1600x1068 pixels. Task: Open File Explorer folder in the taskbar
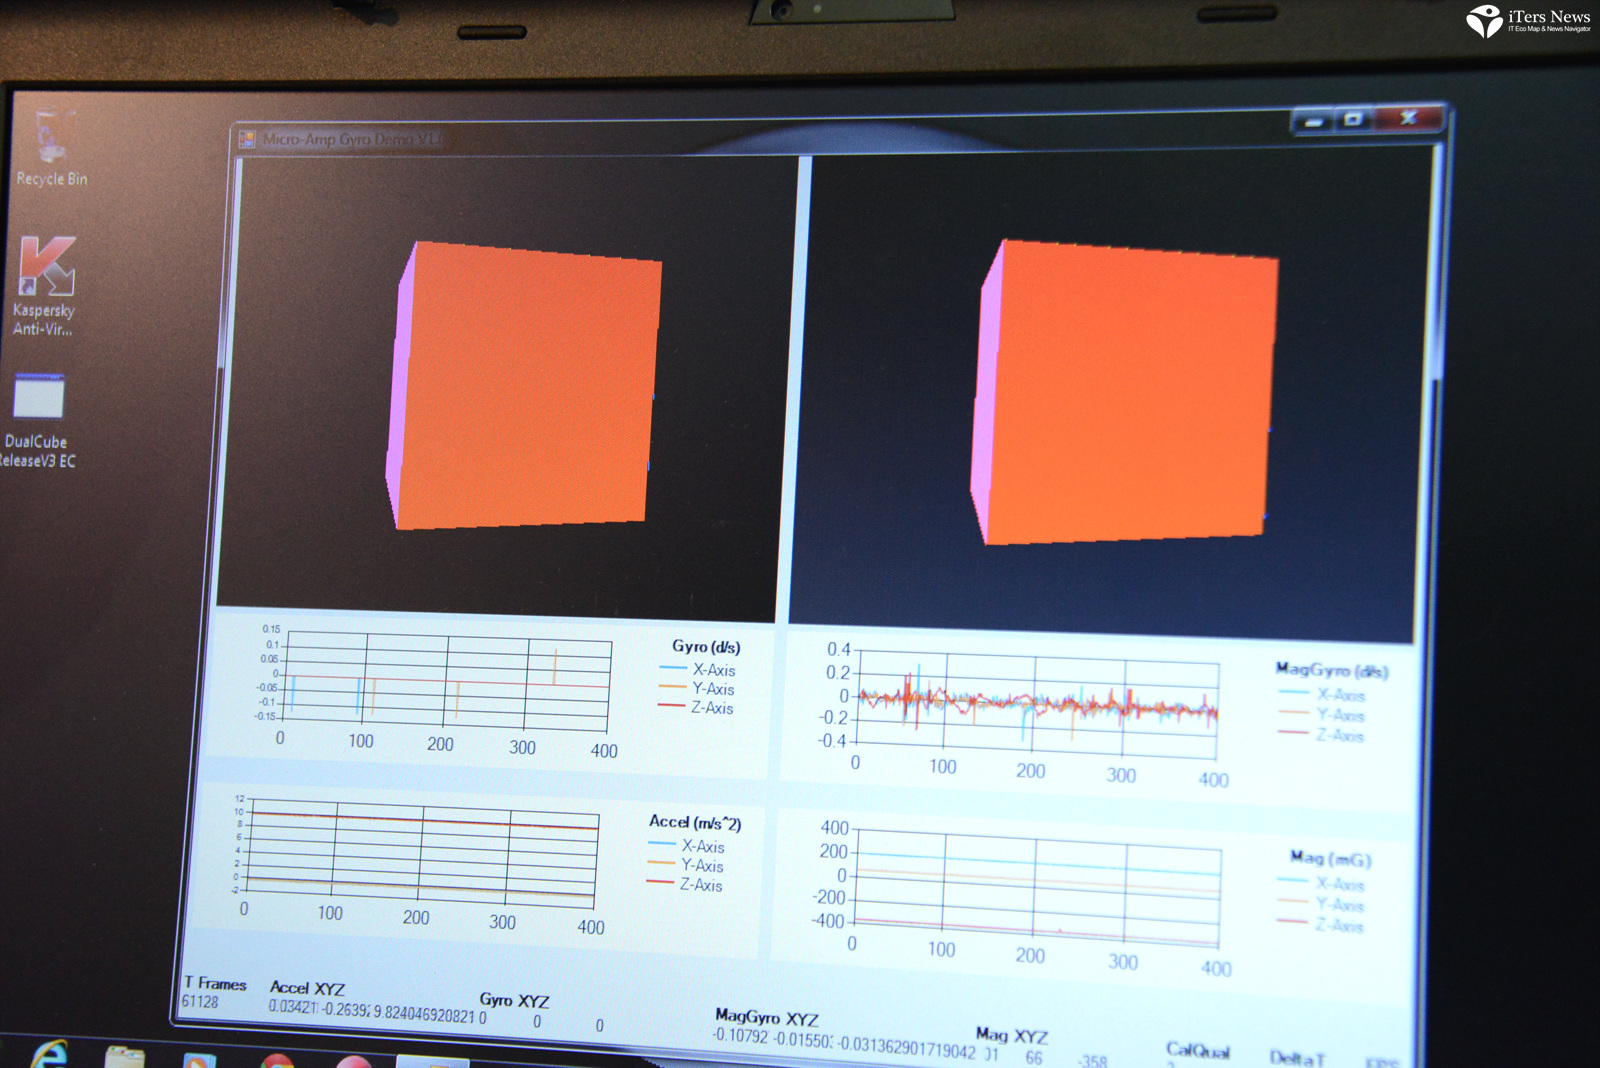click(124, 1056)
